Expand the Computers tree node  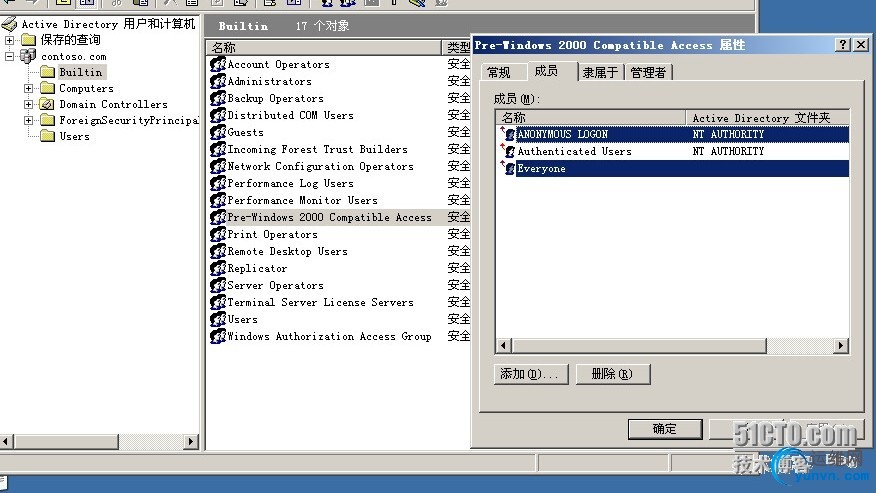pos(28,88)
